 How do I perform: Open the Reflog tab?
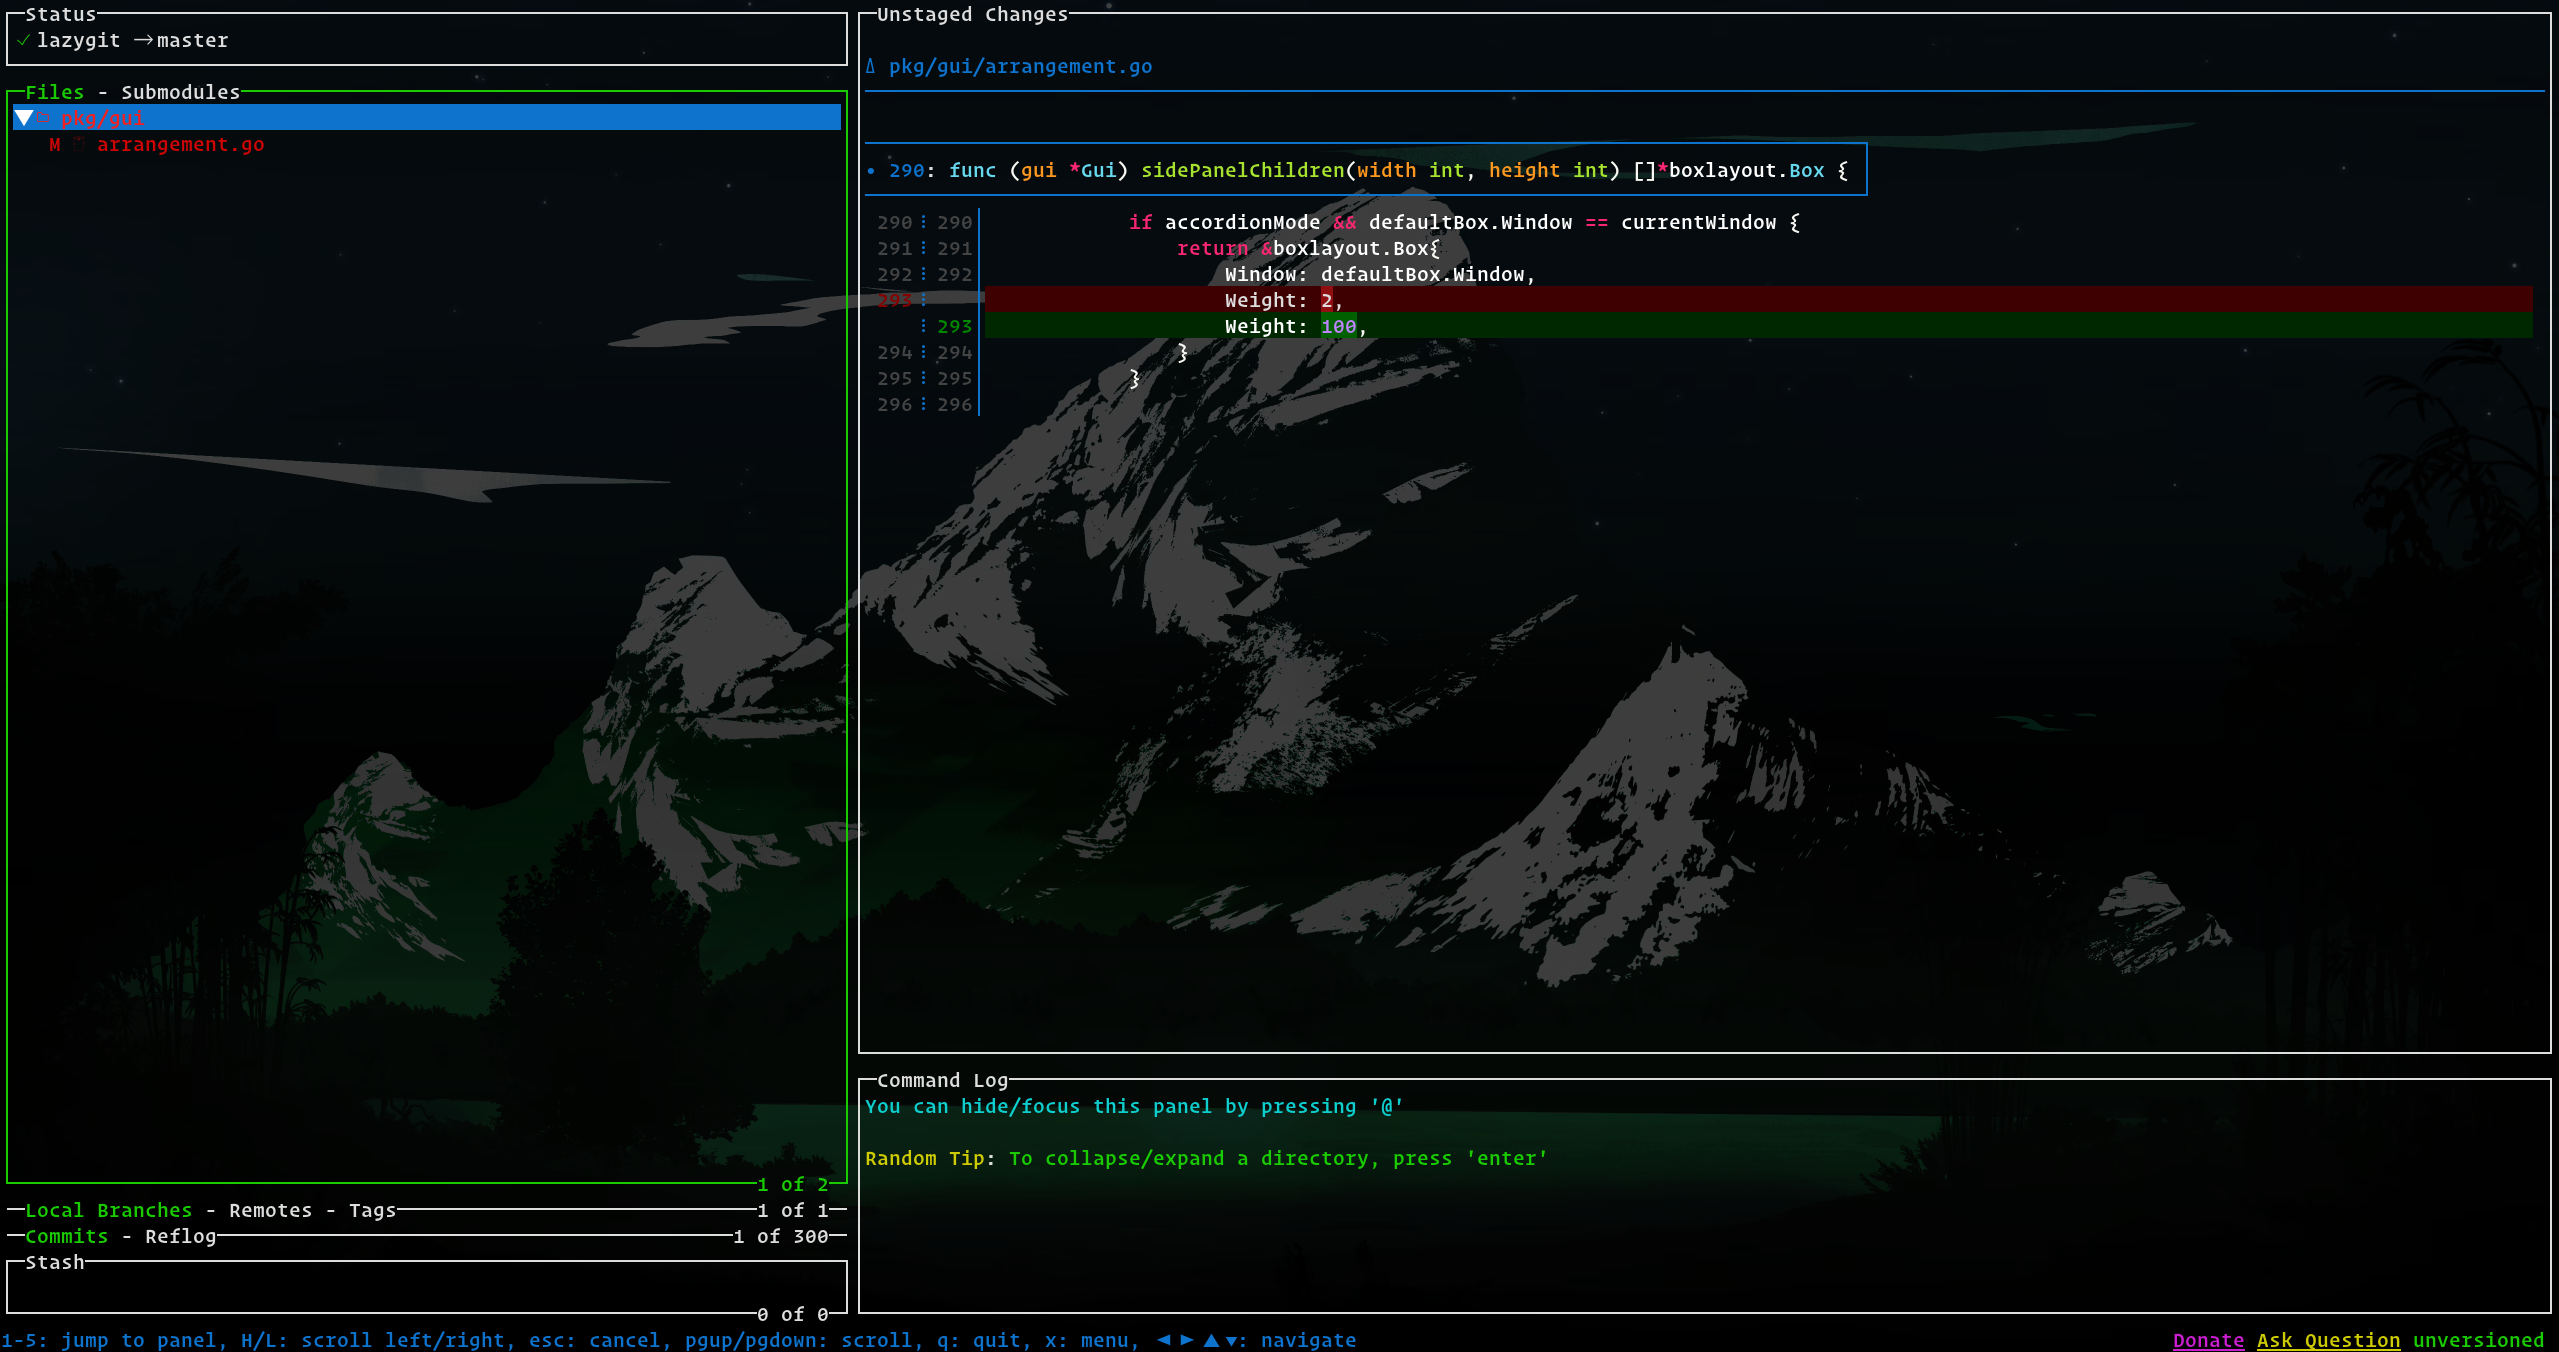pos(180,1237)
